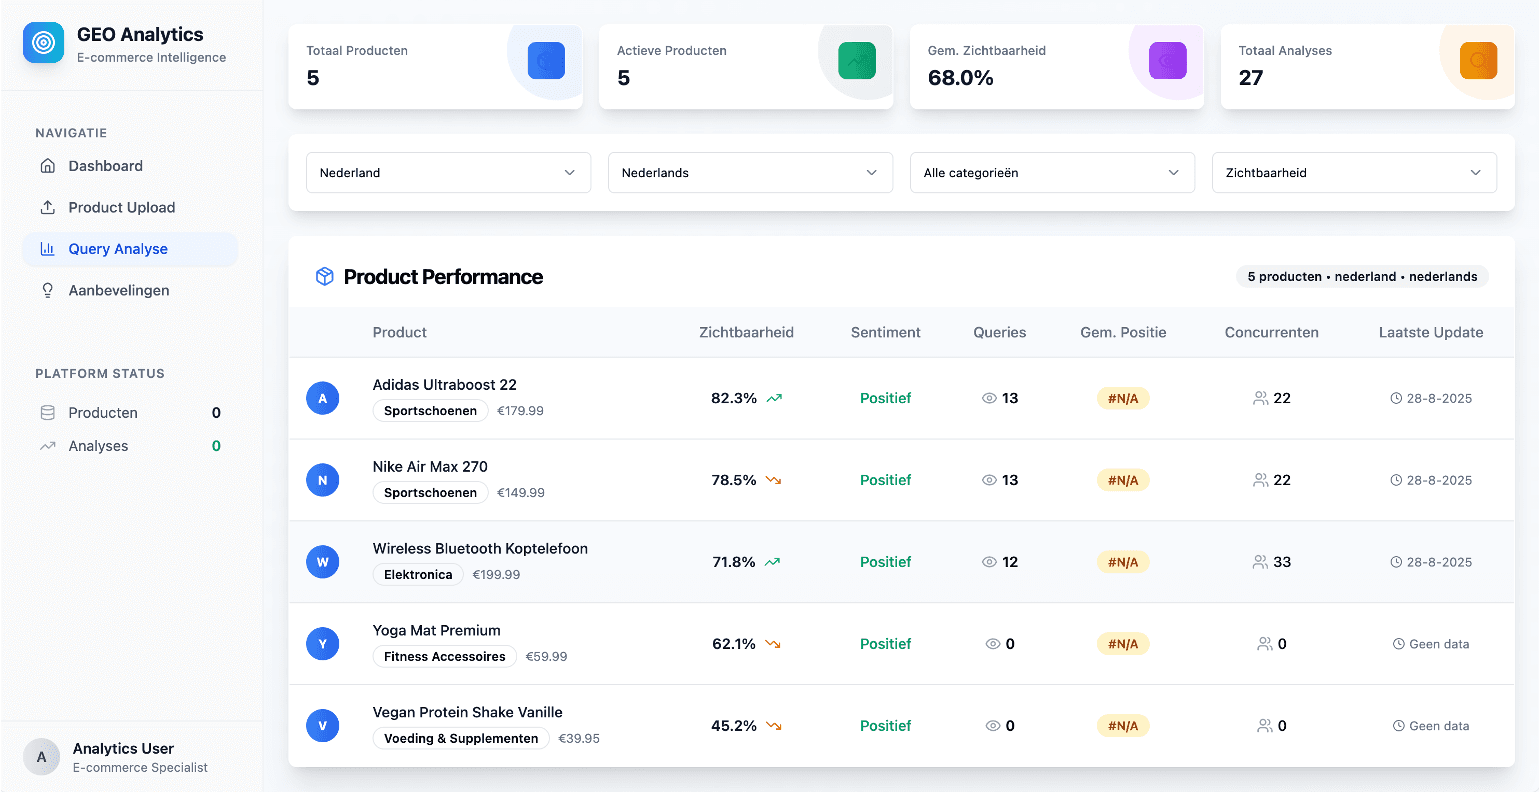
Task: Click the eye icon in Yoga Mat Premium row
Action: tap(993, 644)
